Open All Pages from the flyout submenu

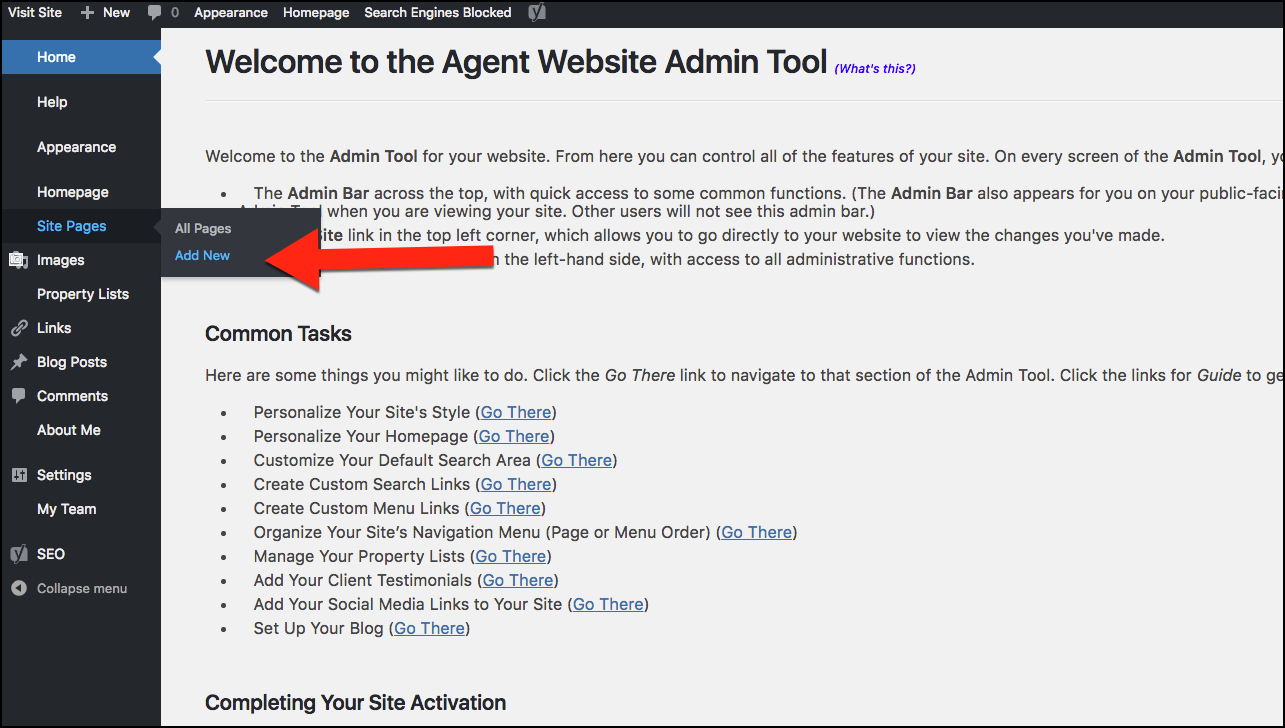[203, 229]
